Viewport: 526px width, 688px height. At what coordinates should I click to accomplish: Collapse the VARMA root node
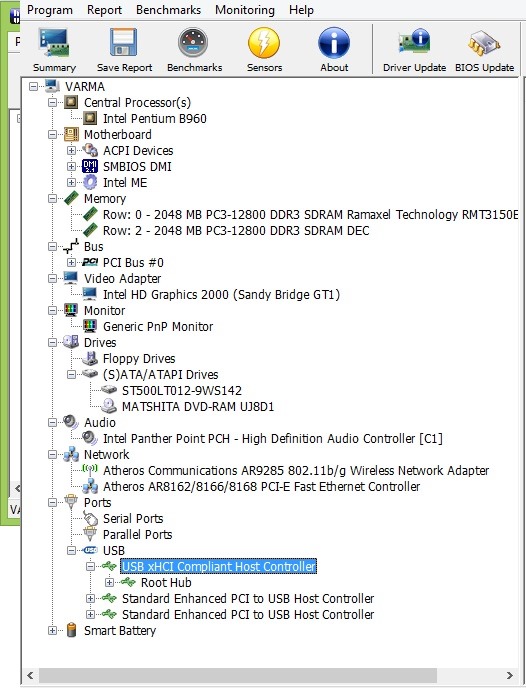[33, 86]
